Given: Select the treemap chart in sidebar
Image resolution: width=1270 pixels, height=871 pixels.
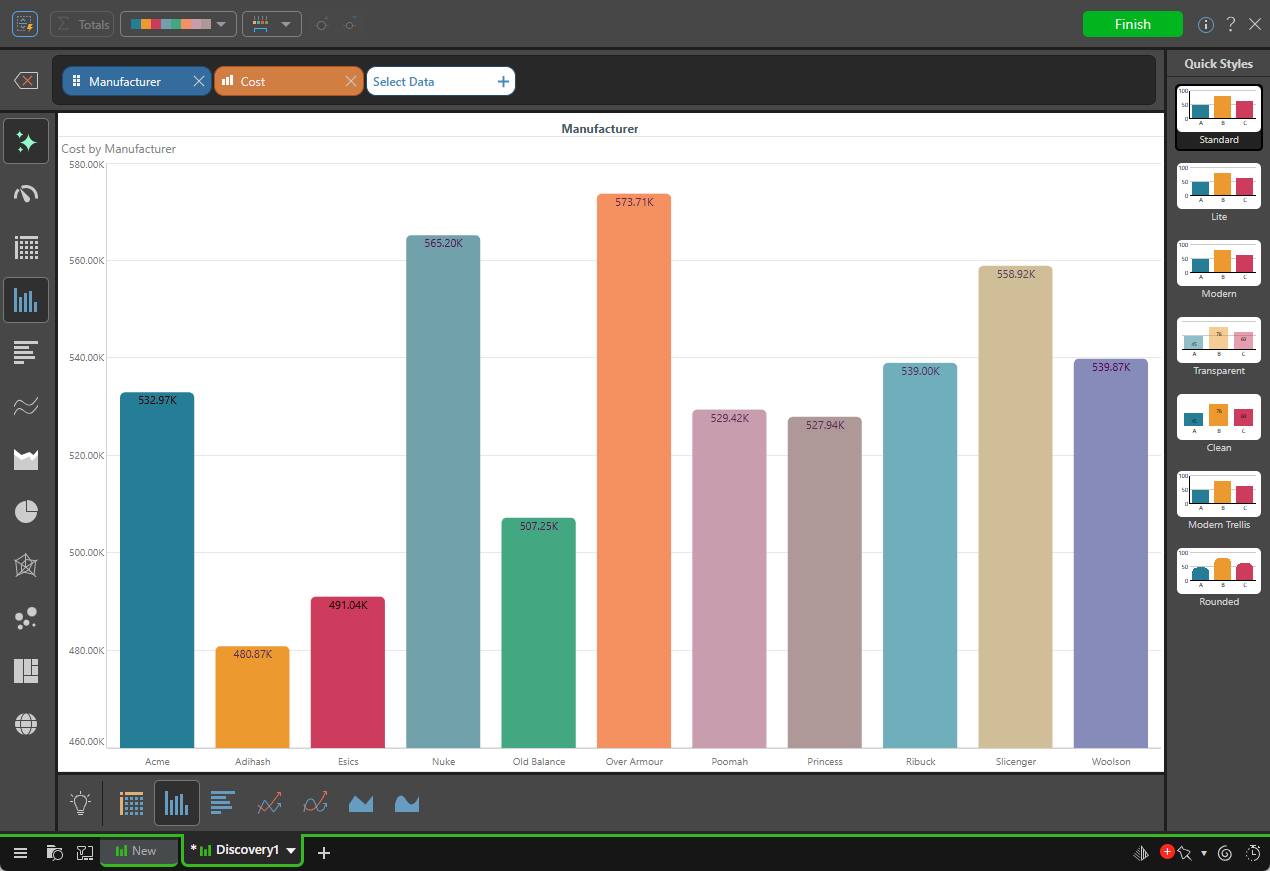Looking at the screenshot, I should tap(26, 671).
